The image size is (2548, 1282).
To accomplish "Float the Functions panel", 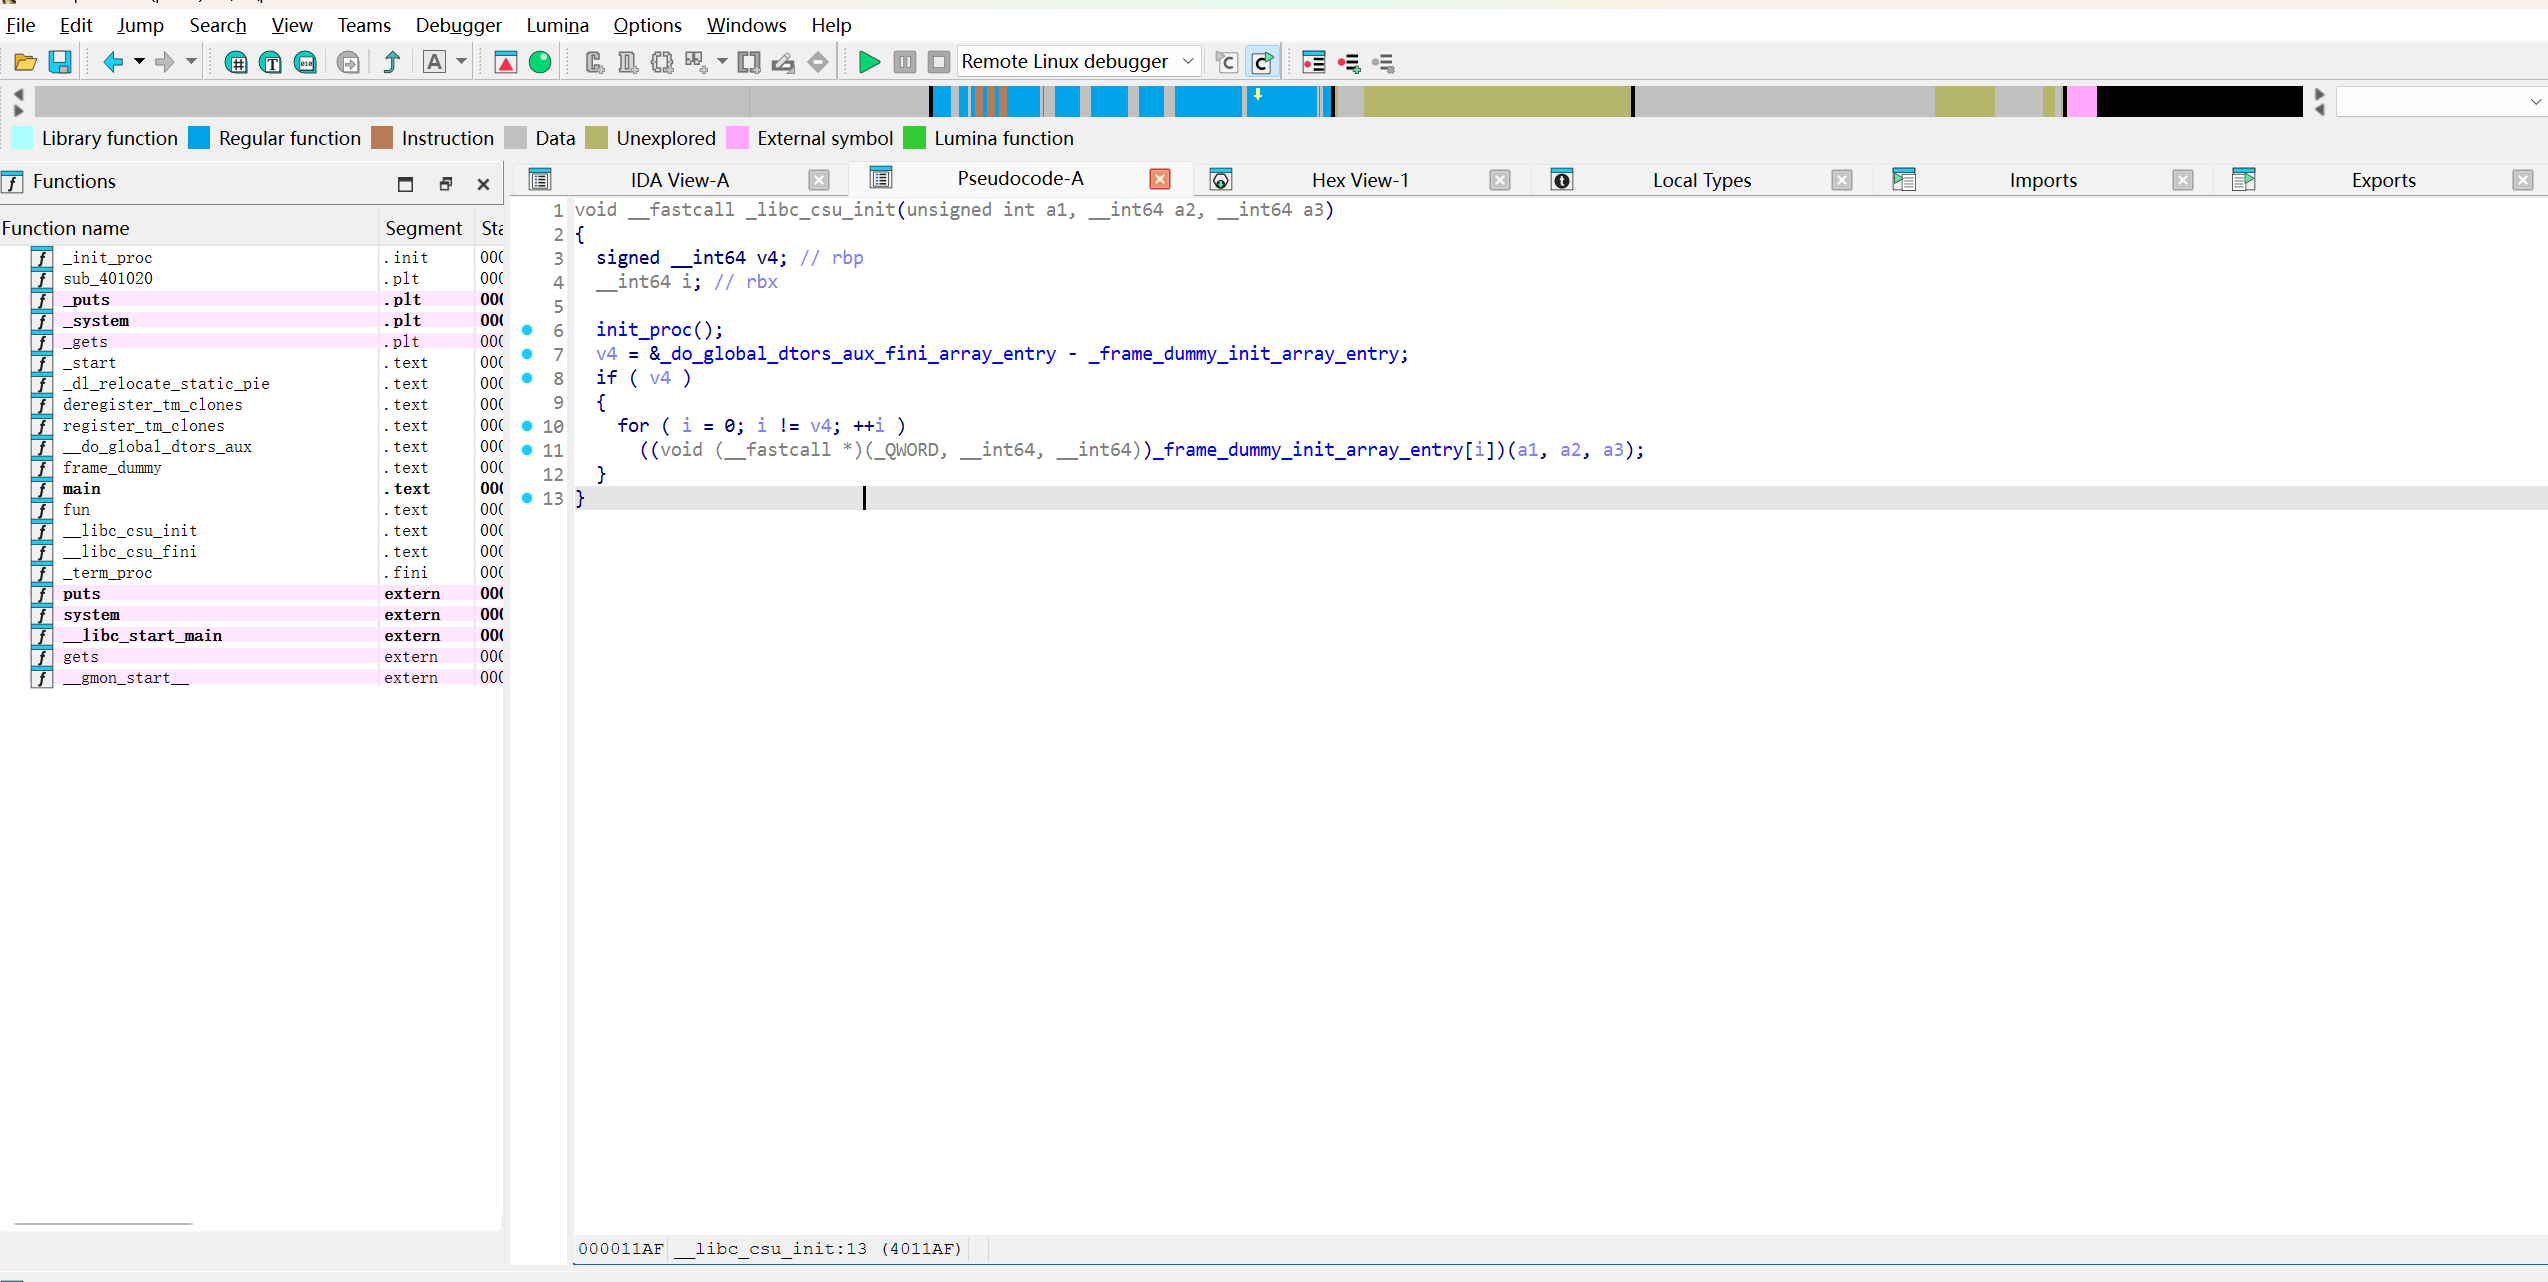I will coord(446,184).
